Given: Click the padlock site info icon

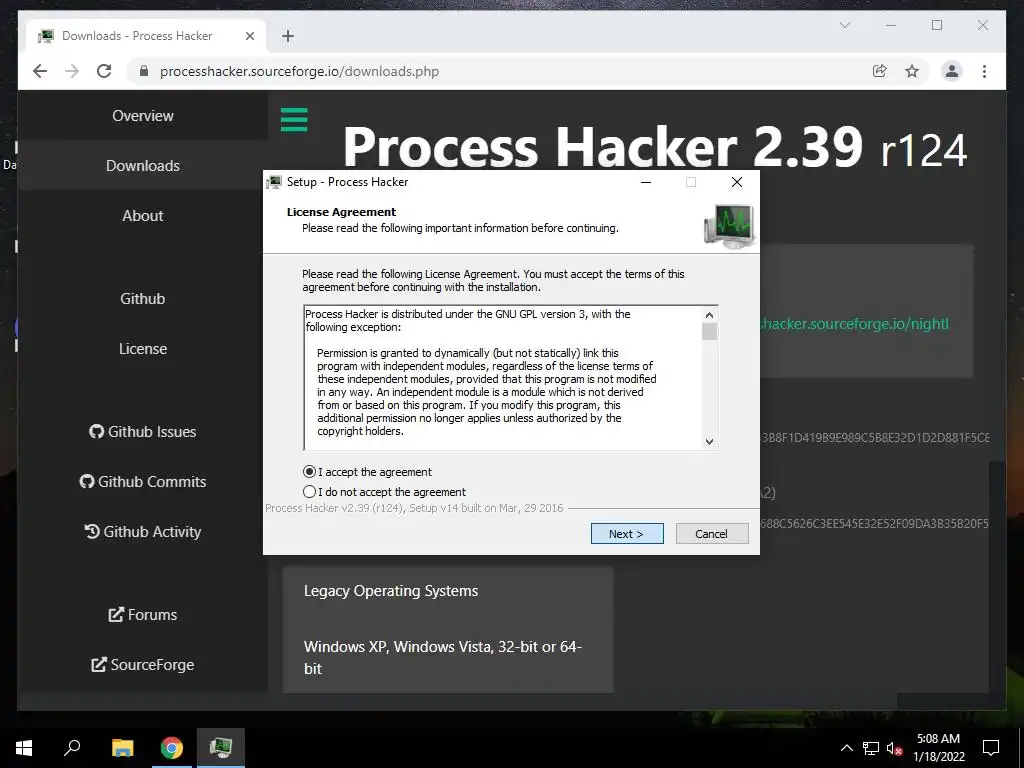Looking at the screenshot, I should coord(144,71).
